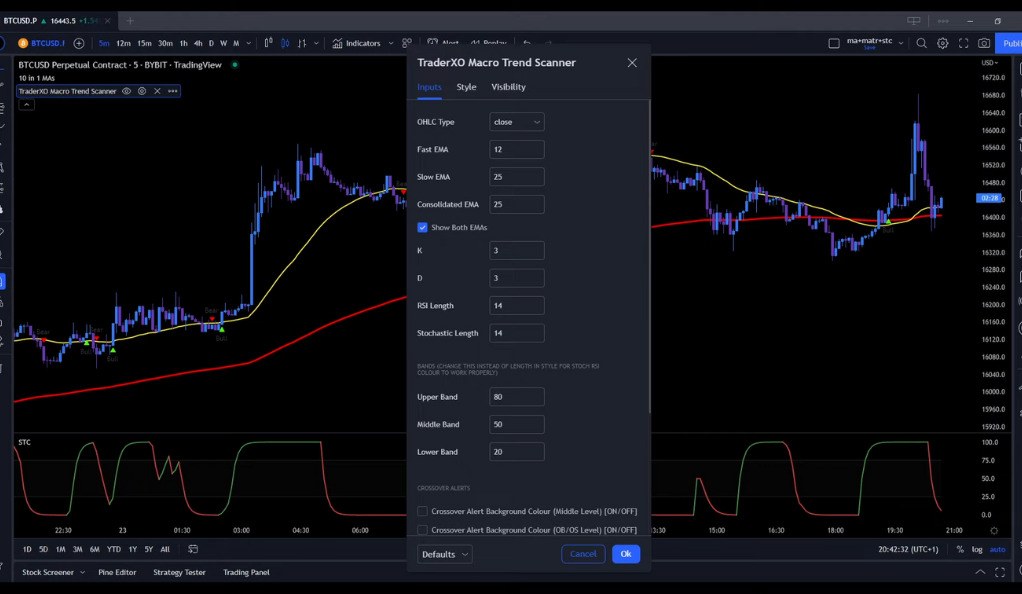Toggle percent scale mode
This screenshot has width=1022, height=594.
pos(960,549)
